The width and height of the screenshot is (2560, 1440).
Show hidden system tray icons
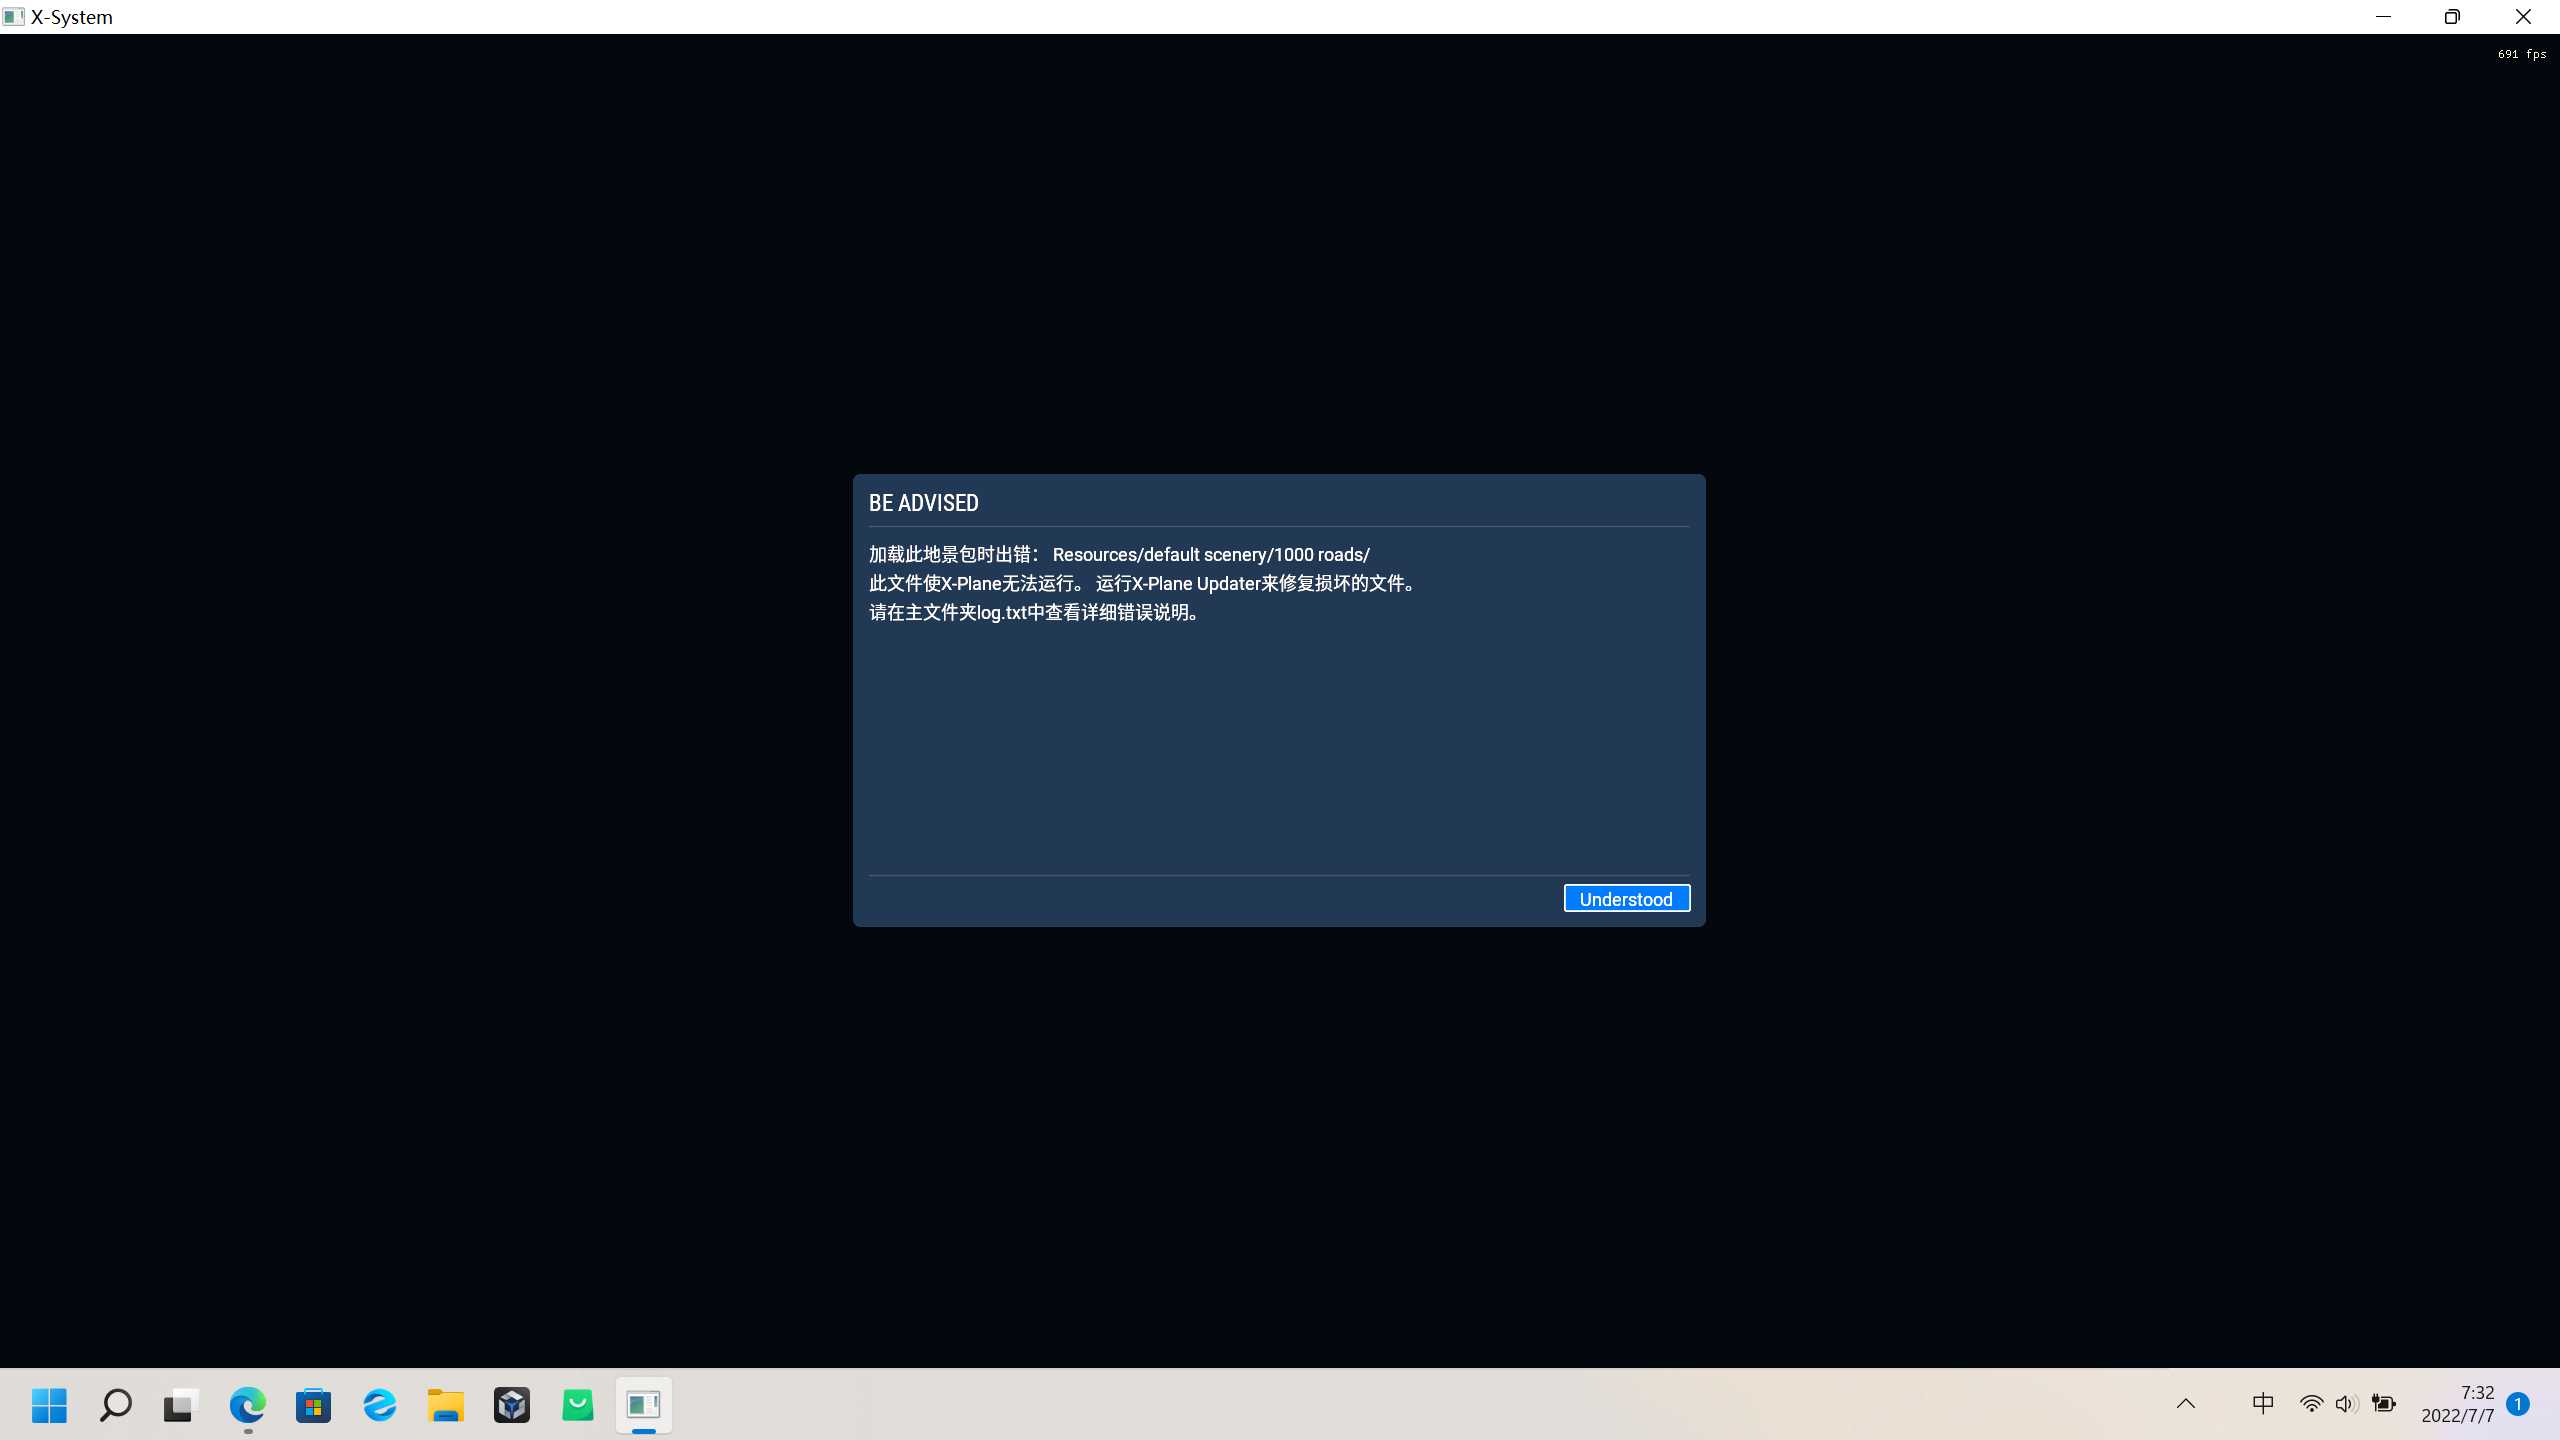(x=2186, y=1404)
